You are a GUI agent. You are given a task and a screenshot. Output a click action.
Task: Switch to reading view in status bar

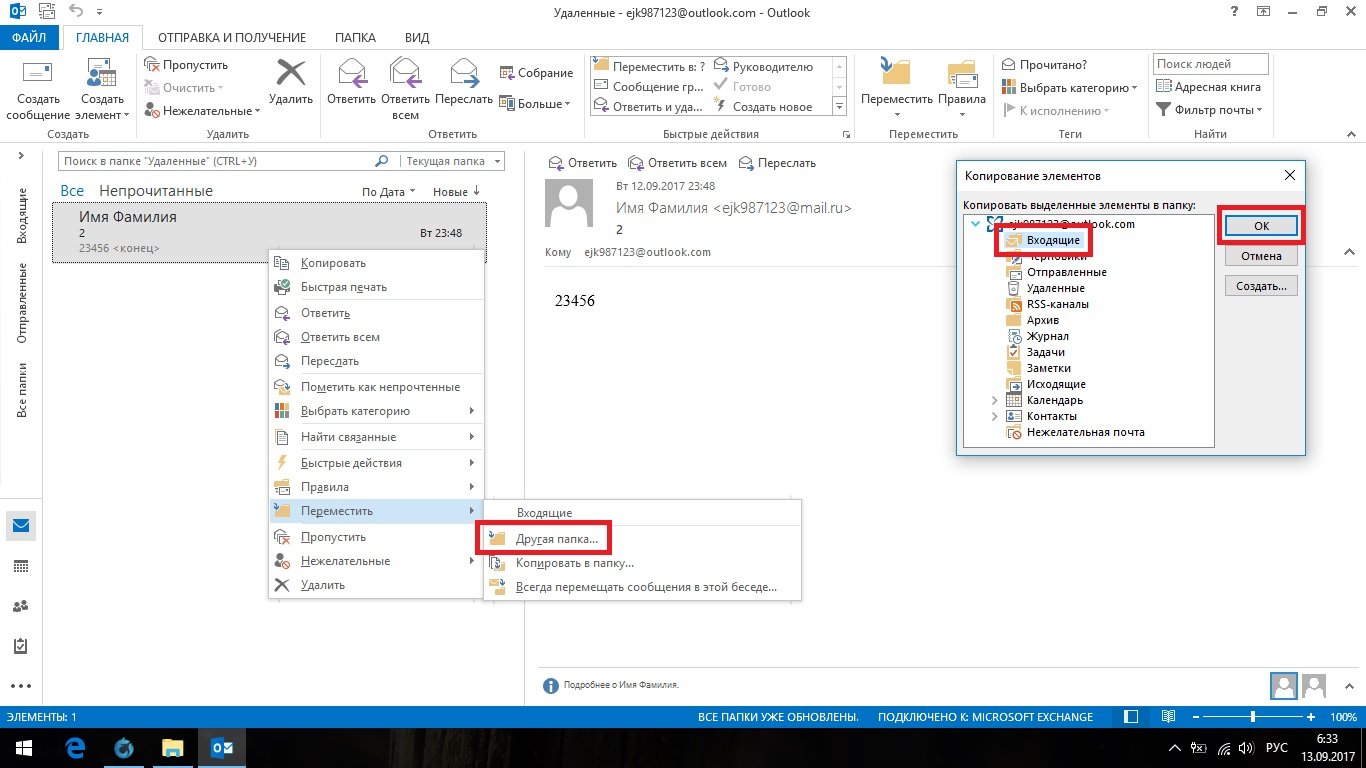[x=1168, y=717]
